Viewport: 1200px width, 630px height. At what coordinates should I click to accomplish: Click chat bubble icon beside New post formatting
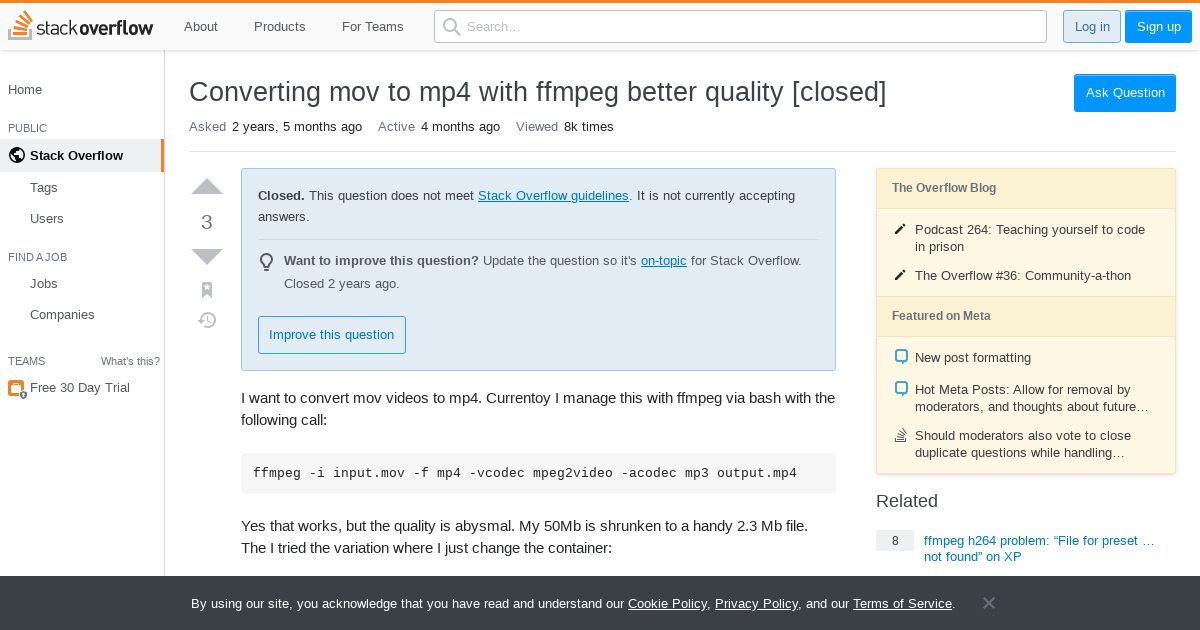click(901, 357)
